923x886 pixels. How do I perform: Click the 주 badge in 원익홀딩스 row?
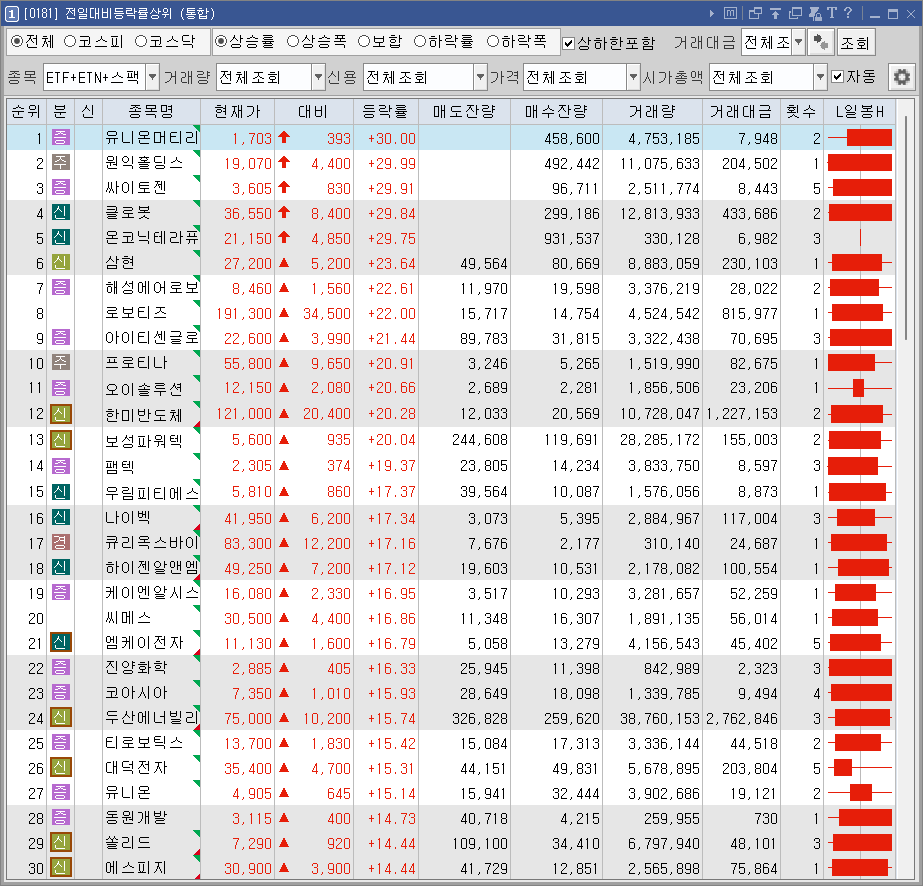[61, 162]
